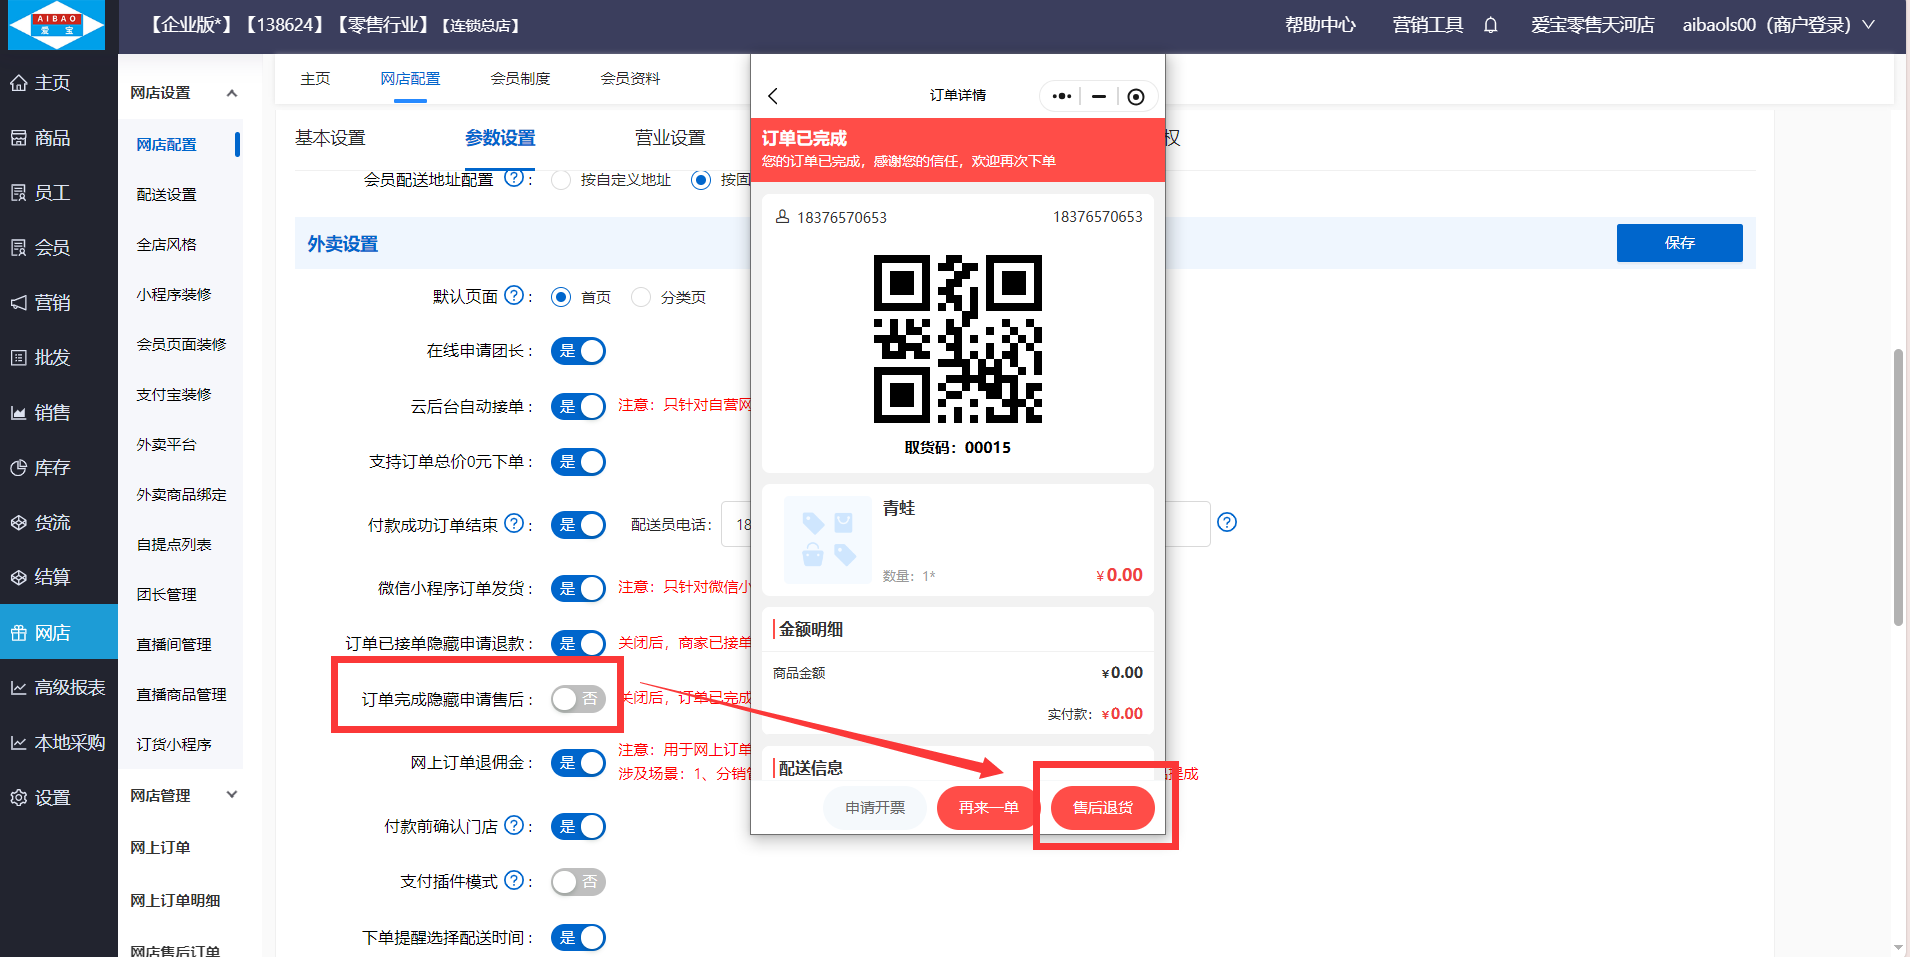Open 直播间管理 in the submenu
Image resolution: width=1910 pixels, height=957 pixels.
point(174,644)
